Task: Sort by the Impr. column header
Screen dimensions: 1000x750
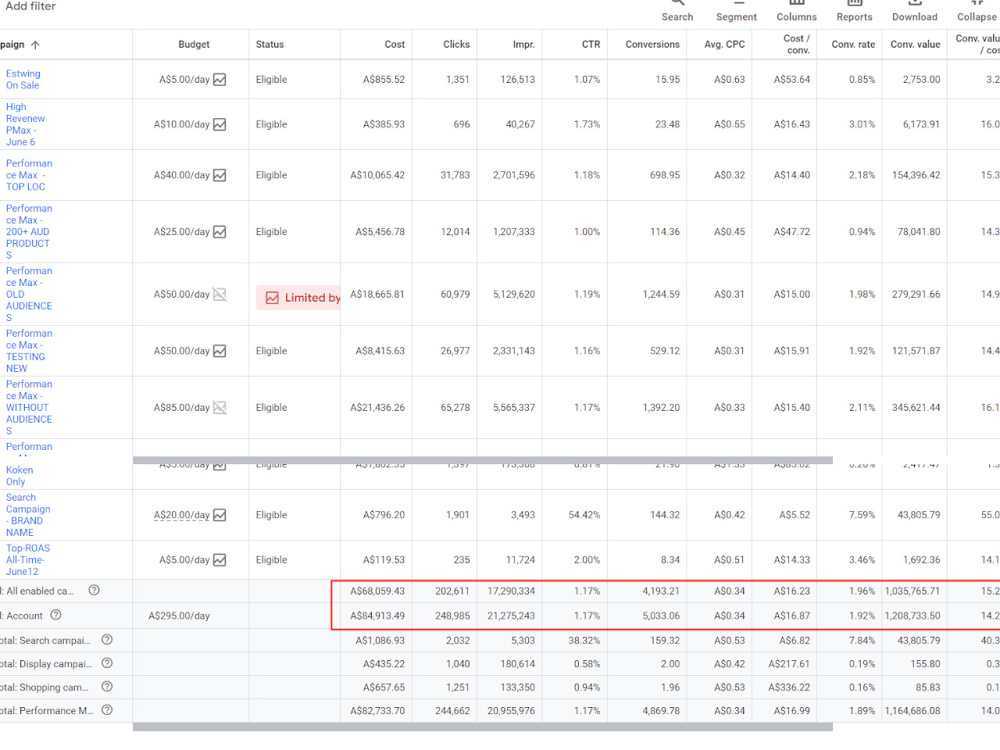Action: pyautogui.click(x=524, y=45)
